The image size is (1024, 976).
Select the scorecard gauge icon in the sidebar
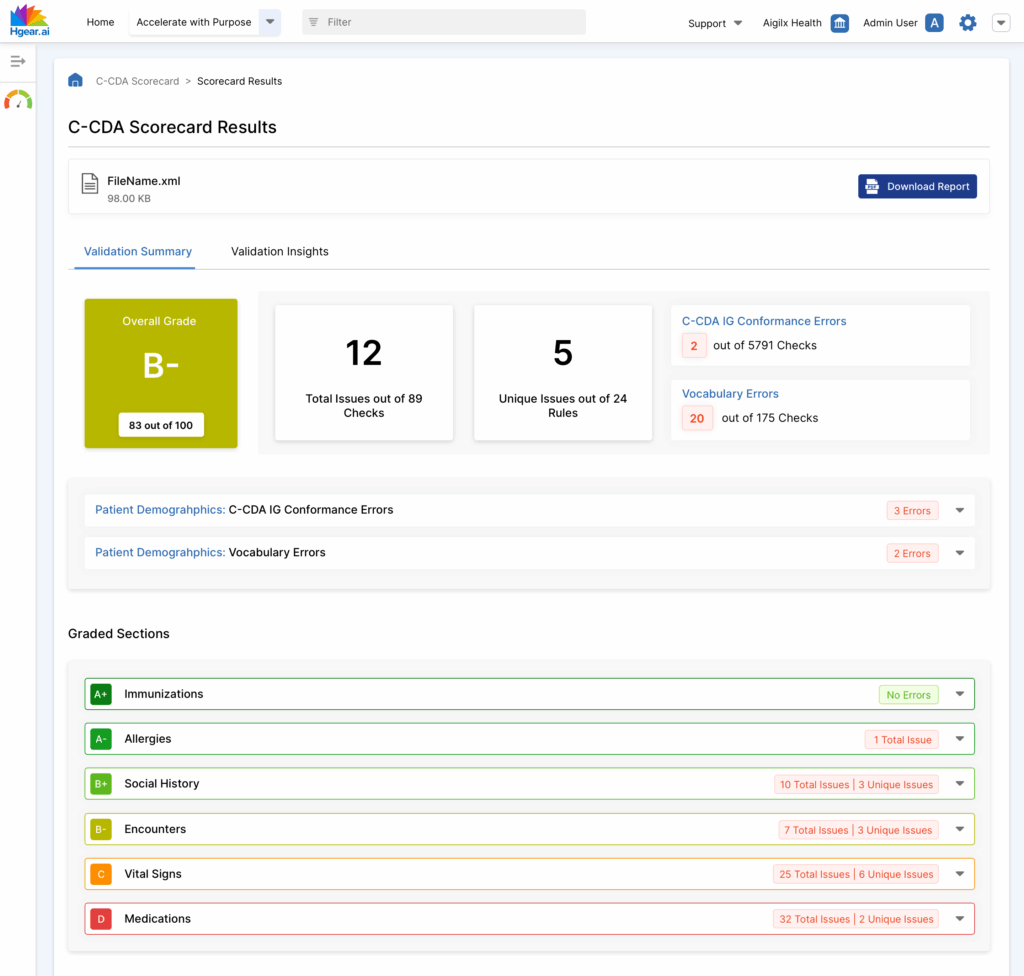pyautogui.click(x=18, y=99)
